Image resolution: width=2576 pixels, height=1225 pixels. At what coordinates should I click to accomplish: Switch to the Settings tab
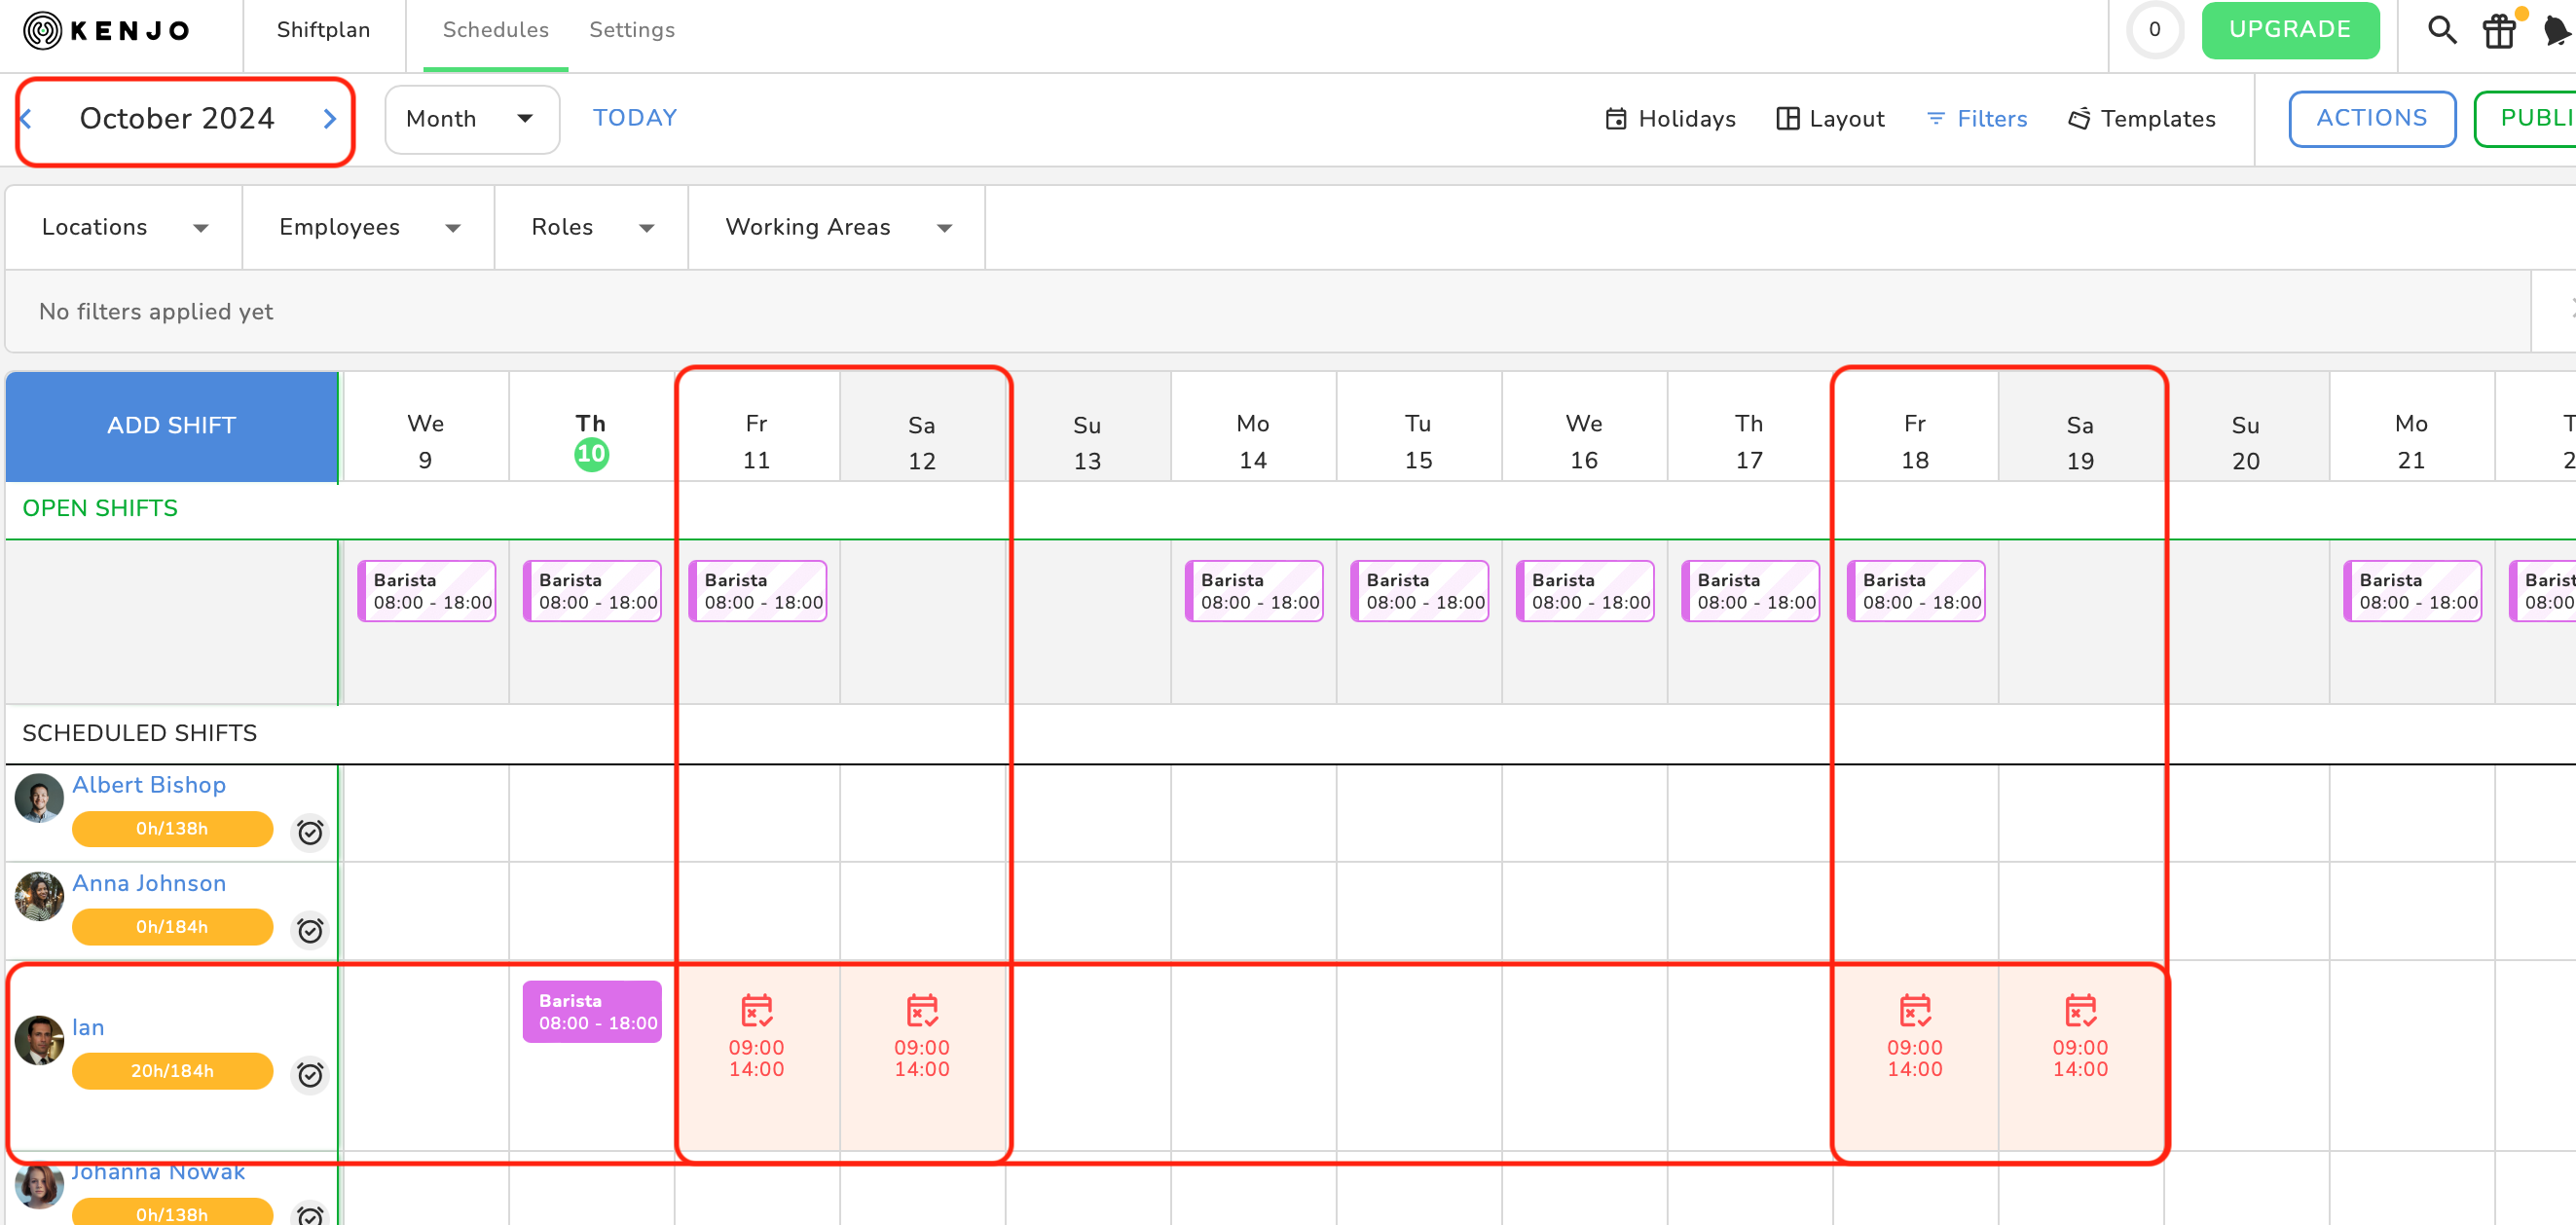(631, 30)
